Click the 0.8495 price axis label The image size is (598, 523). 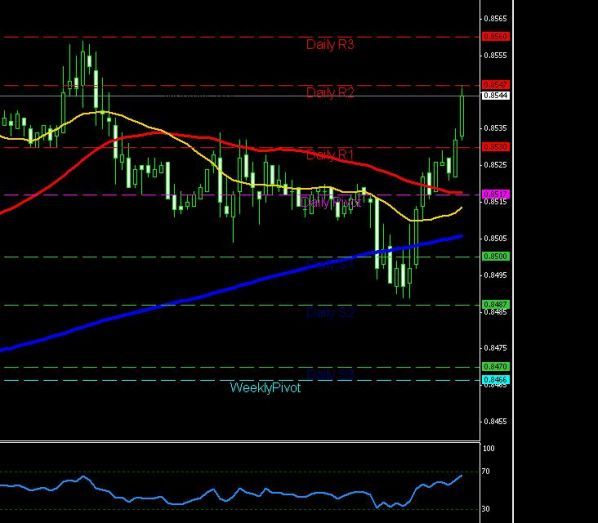[x=495, y=275]
